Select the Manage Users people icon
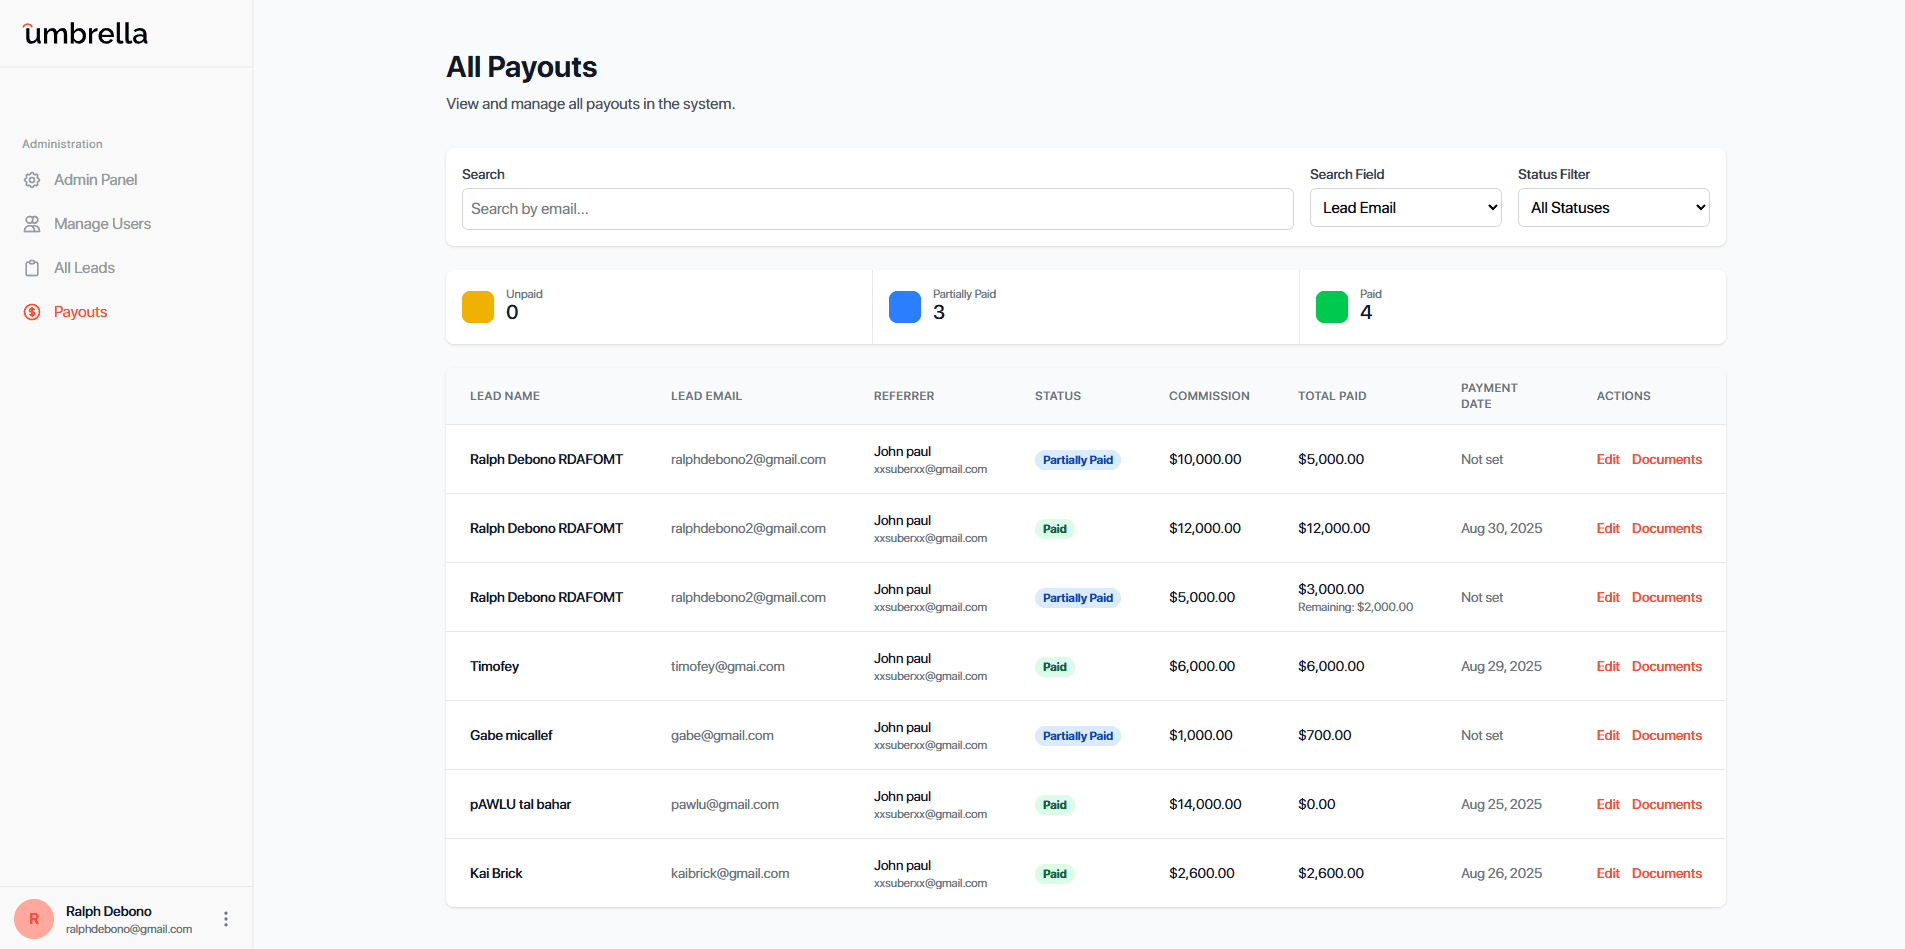Screen dimensions: 1905x949 pyautogui.click(x=31, y=223)
